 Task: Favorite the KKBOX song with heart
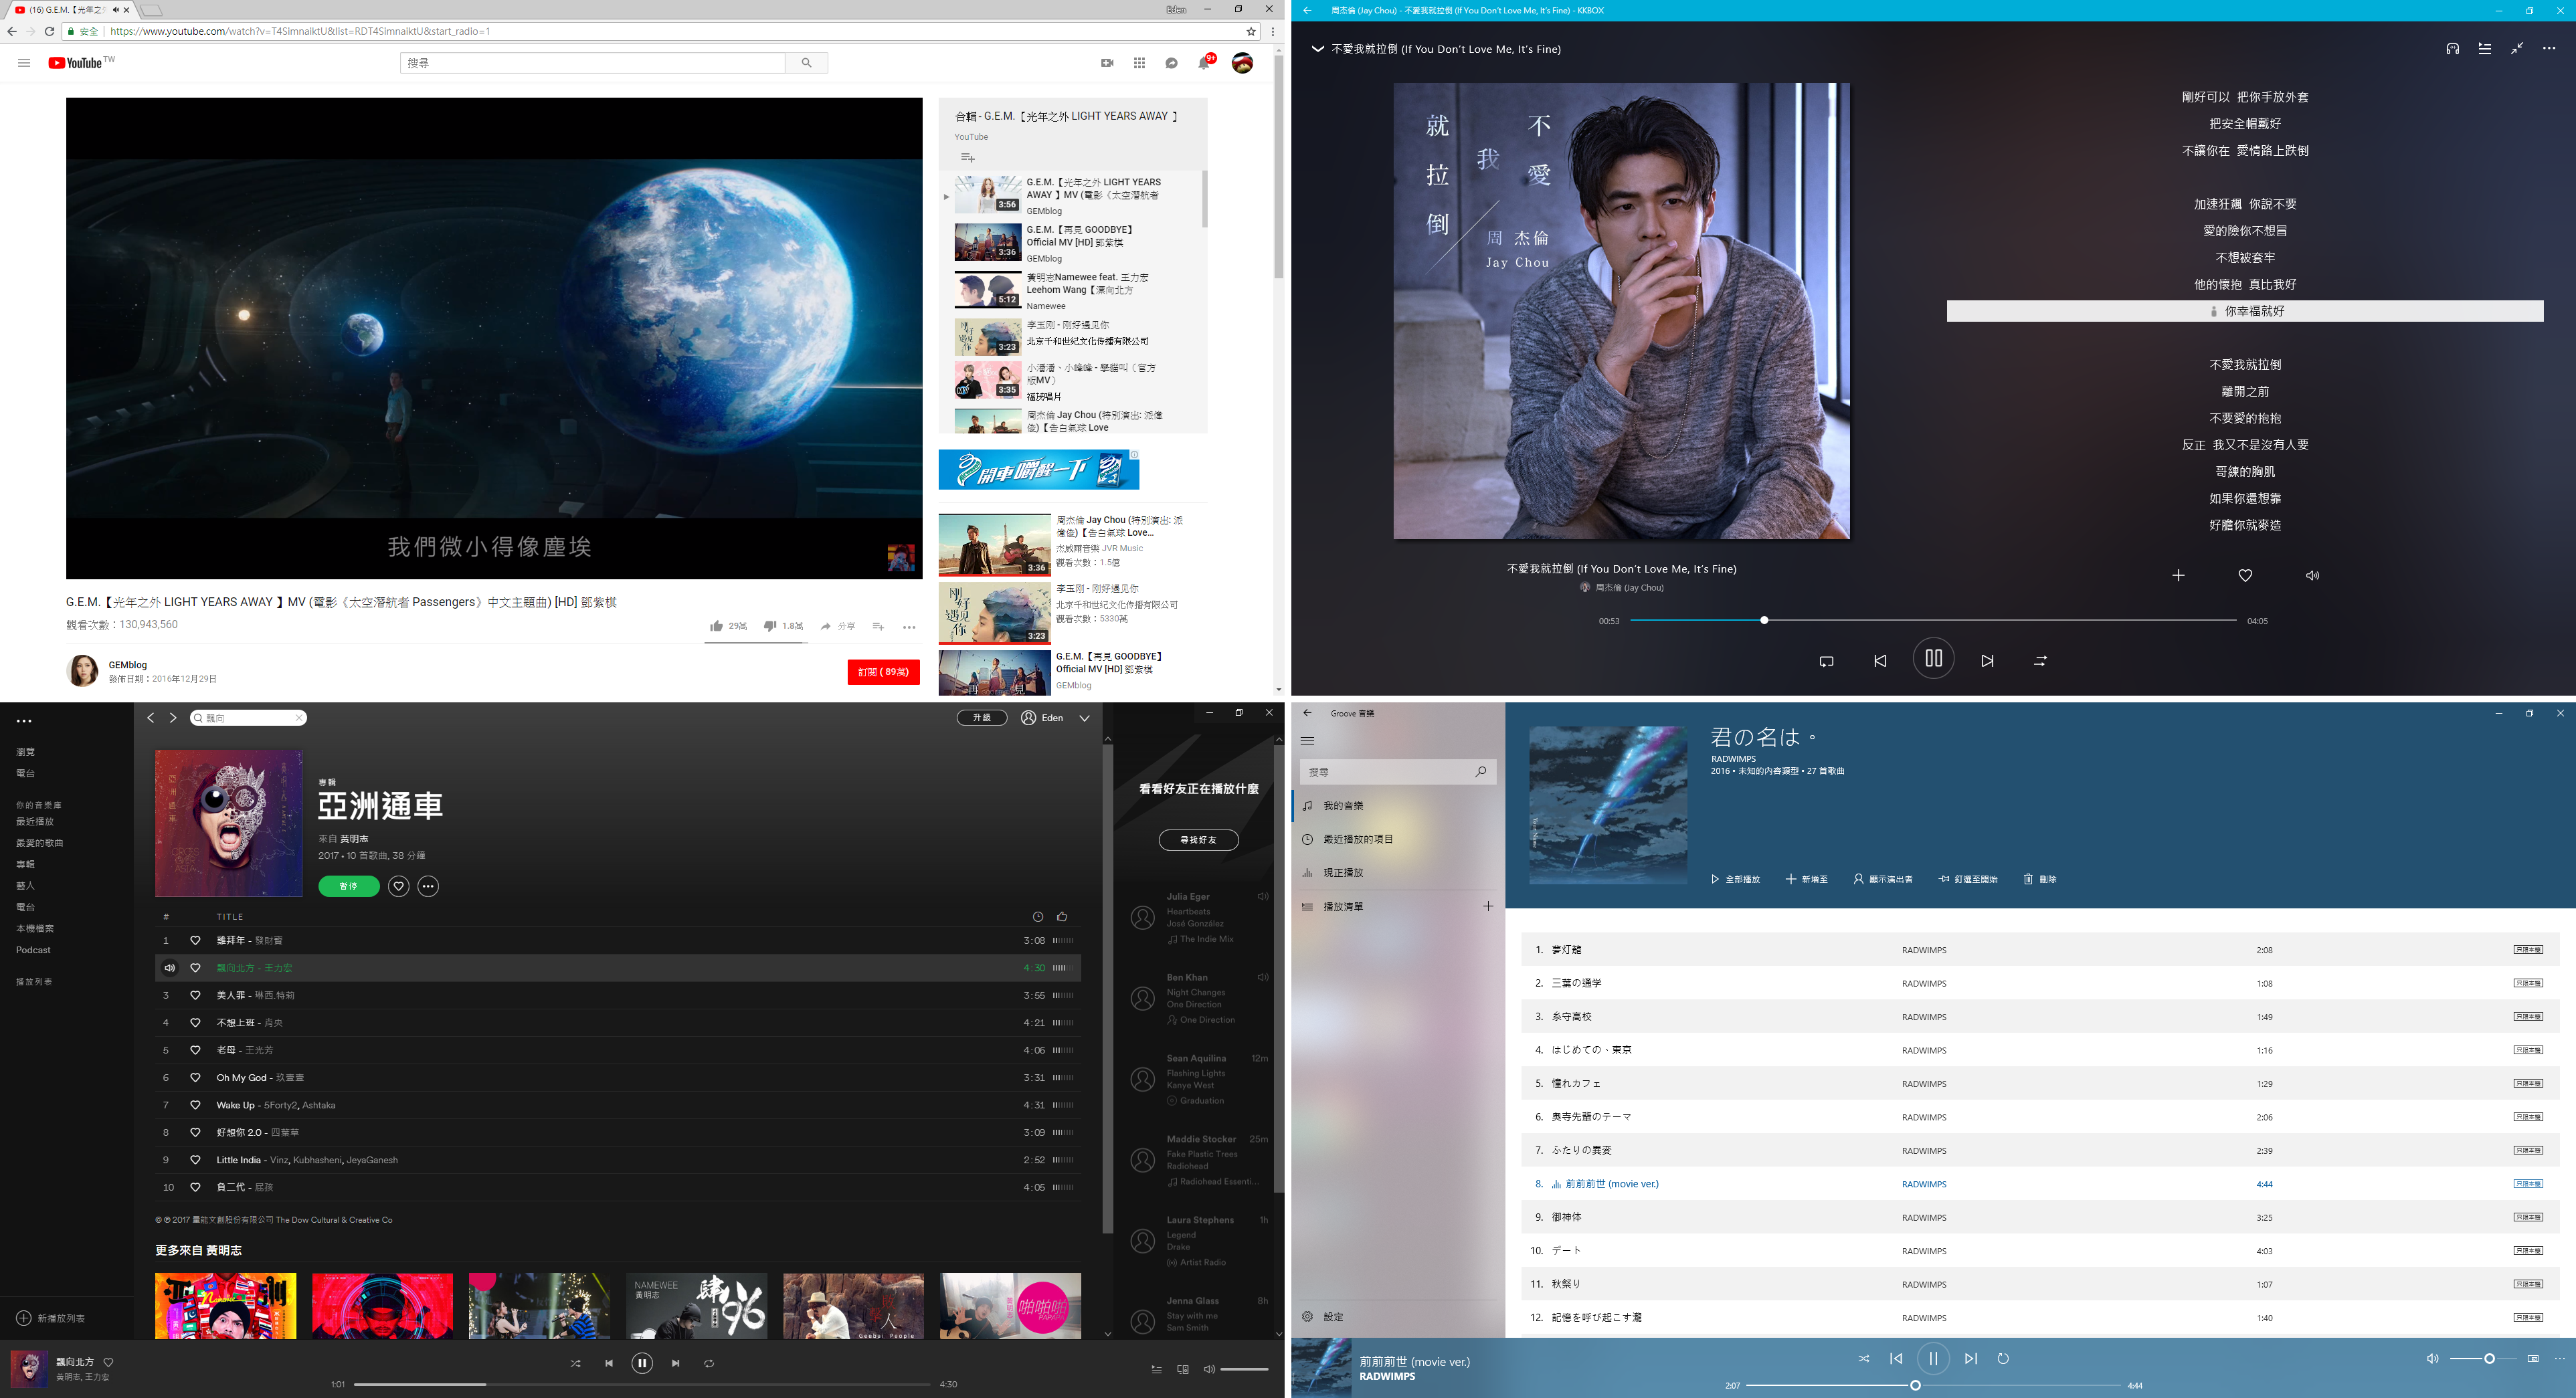(2245, 575)
